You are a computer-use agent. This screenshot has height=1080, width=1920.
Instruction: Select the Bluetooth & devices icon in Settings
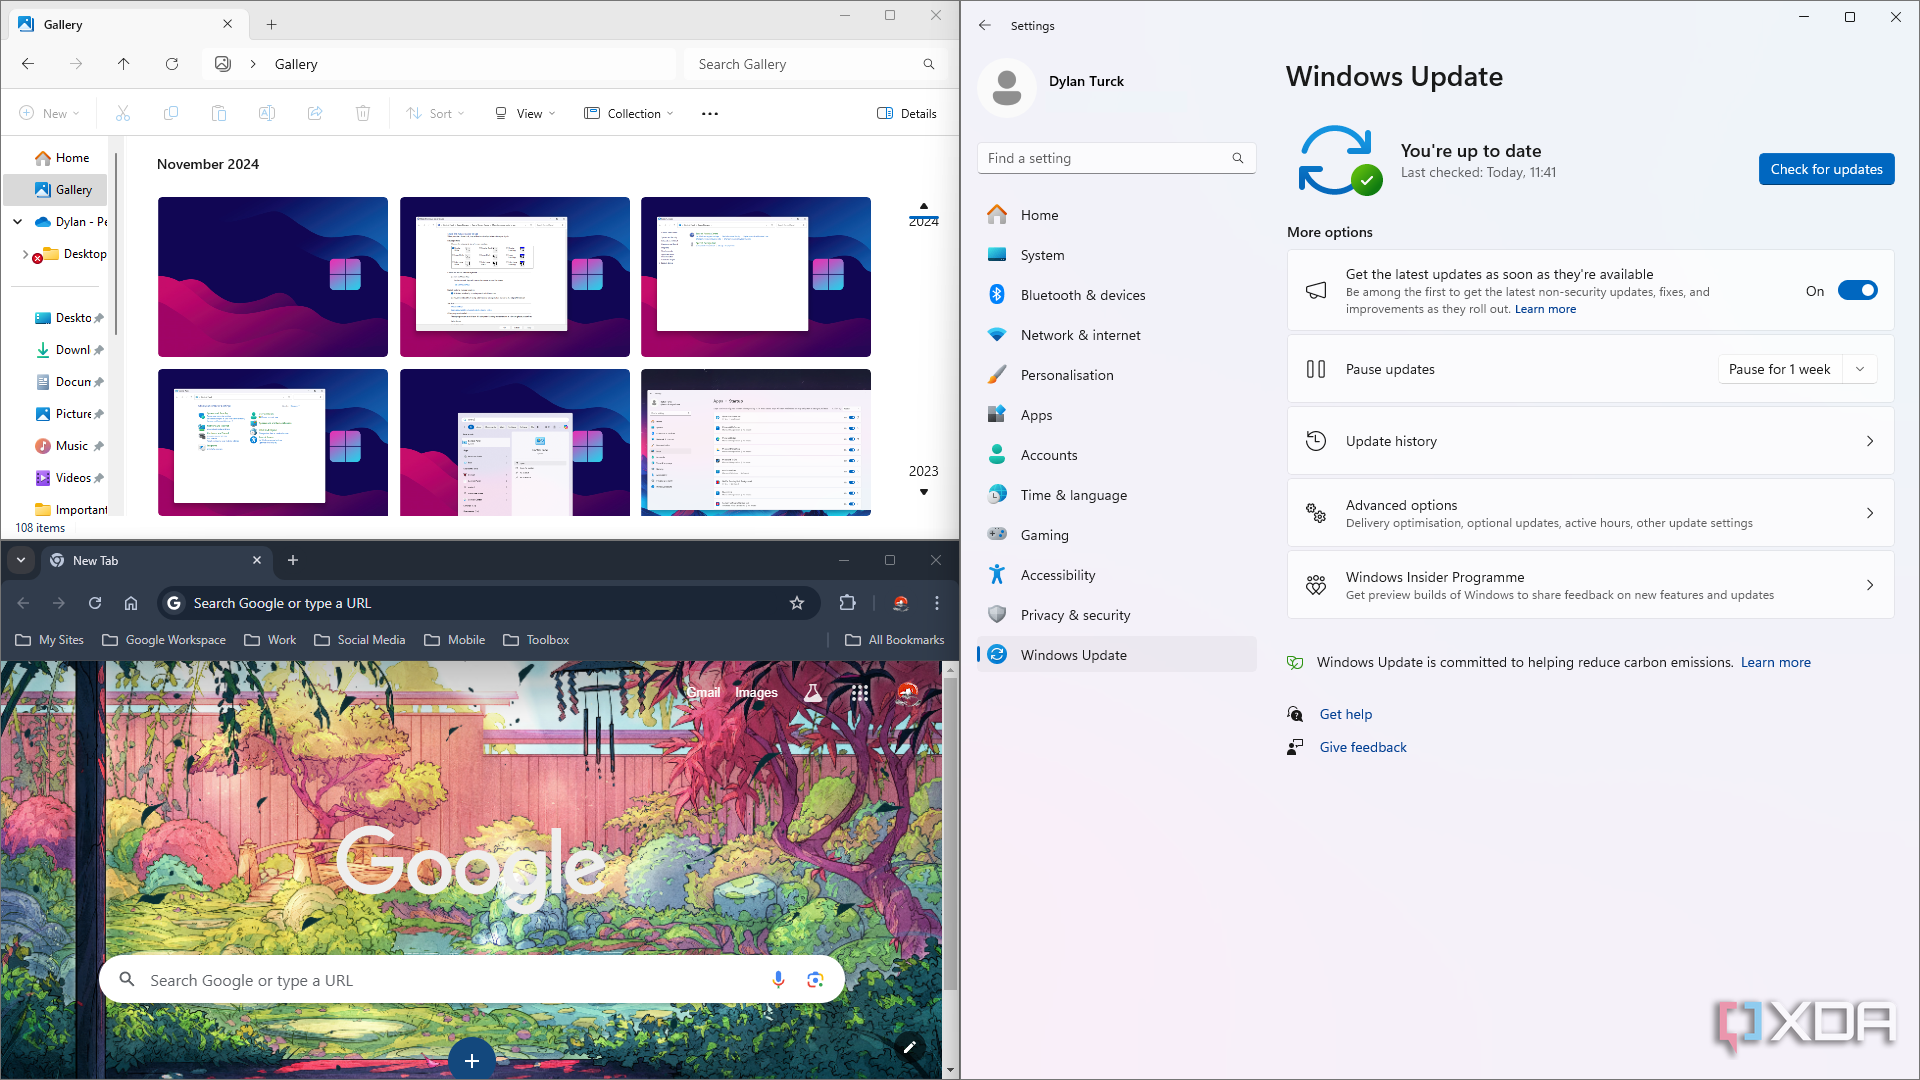pyautogui.click(x=998, y=294)
